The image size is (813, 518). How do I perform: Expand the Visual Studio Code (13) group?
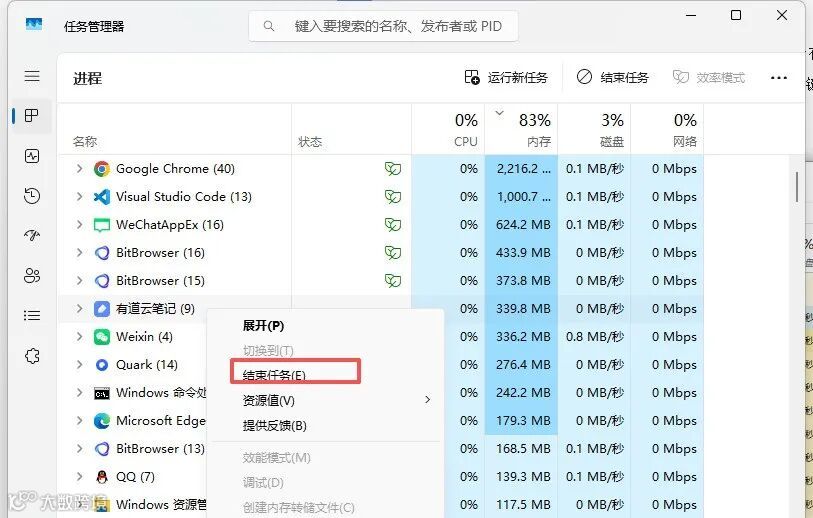click(79, 197)
